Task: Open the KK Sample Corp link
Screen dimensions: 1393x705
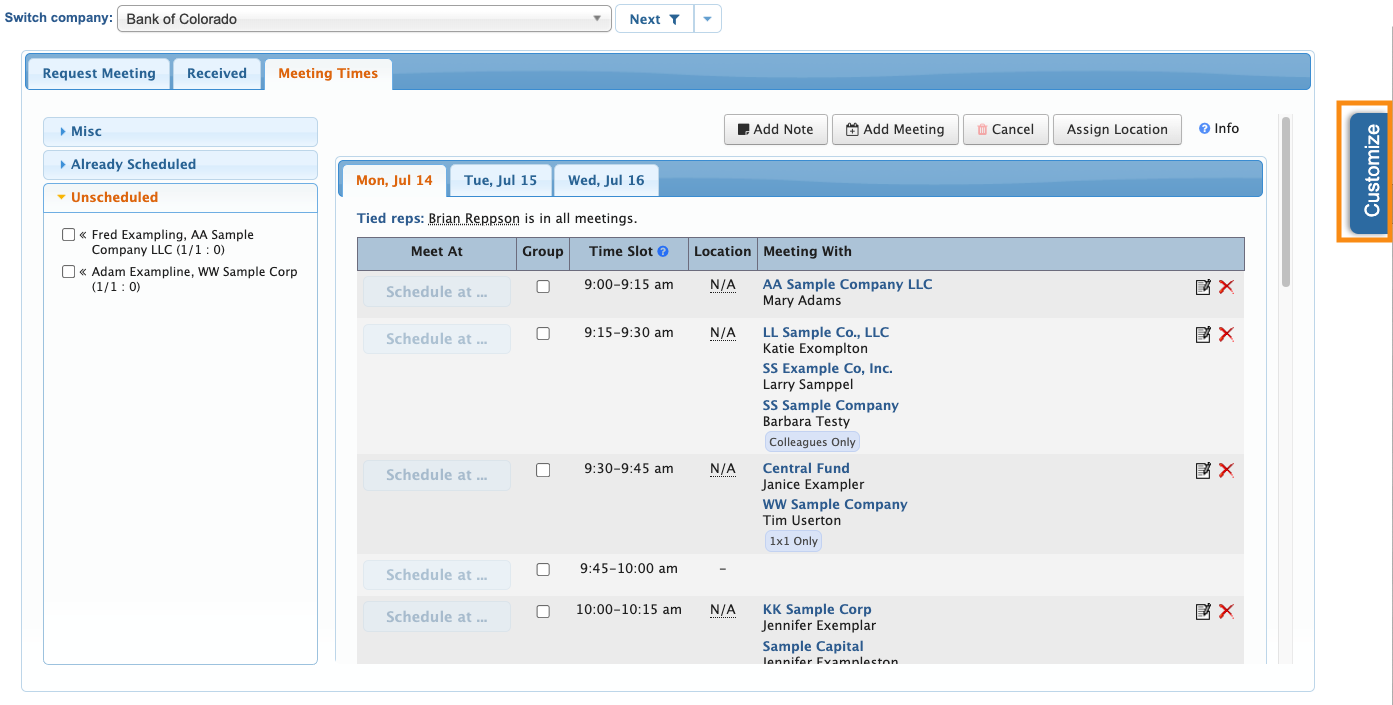Action: click(x=817, y=609)
